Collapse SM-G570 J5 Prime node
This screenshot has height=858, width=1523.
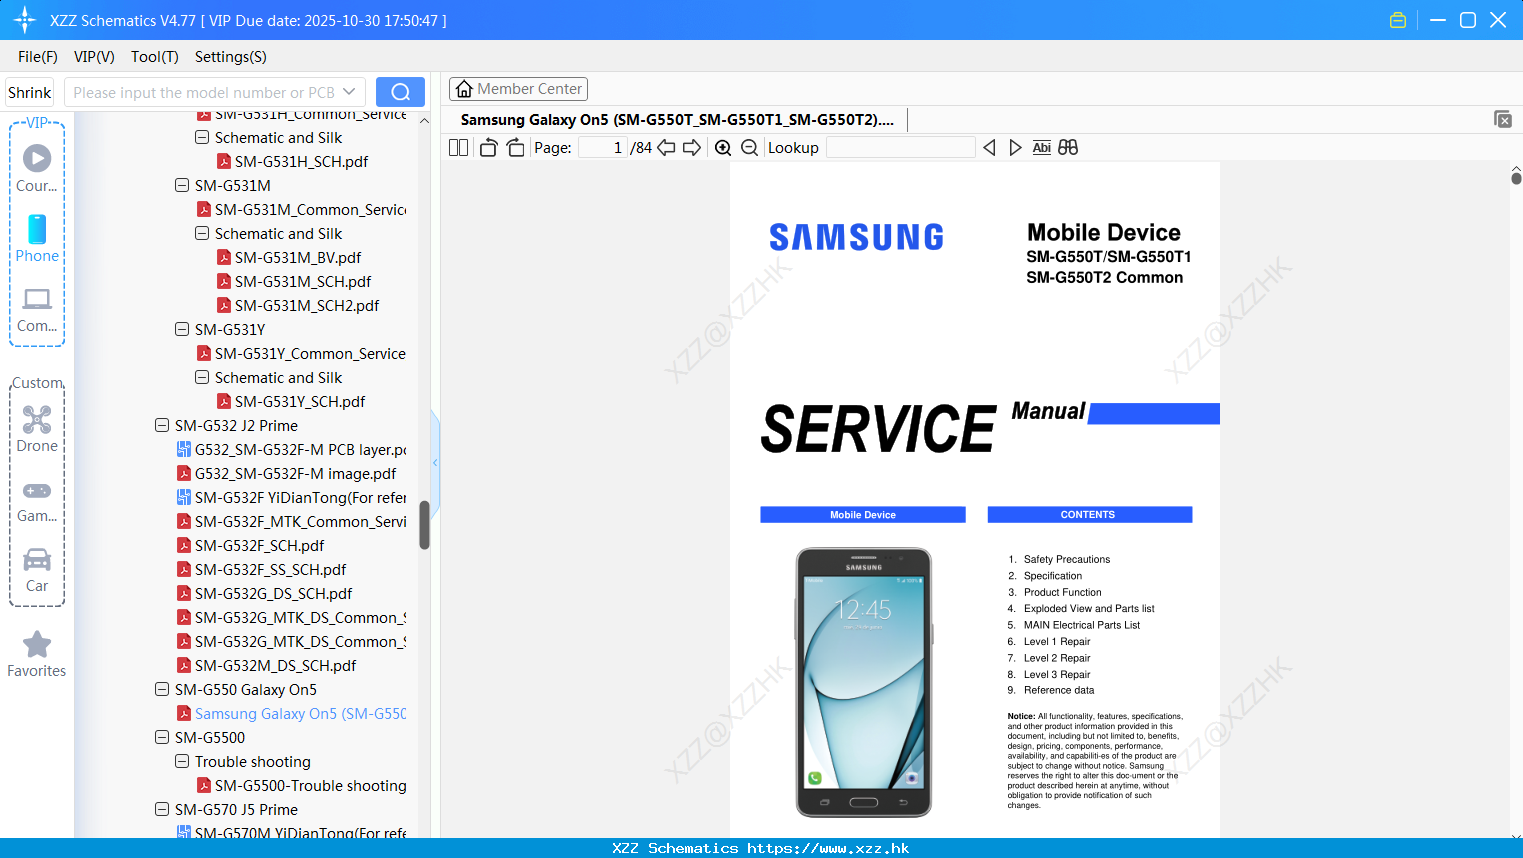(x=162, y=809)
